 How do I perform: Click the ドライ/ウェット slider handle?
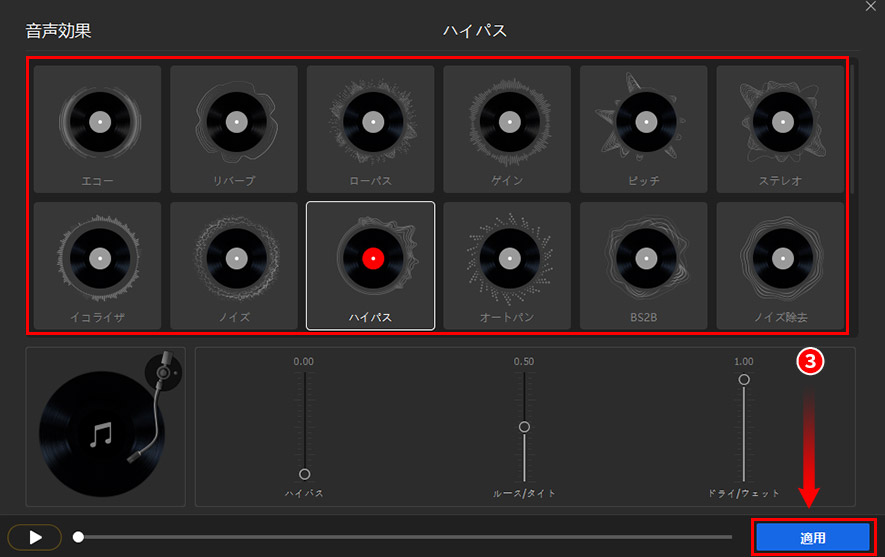pos(744,380)
